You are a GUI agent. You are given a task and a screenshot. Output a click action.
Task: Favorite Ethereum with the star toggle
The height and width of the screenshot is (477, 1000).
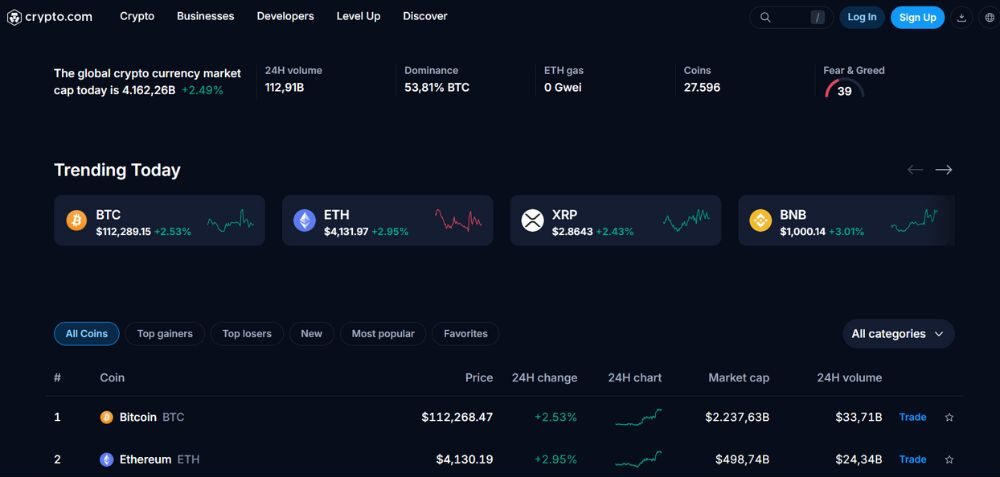coord(949,460)
